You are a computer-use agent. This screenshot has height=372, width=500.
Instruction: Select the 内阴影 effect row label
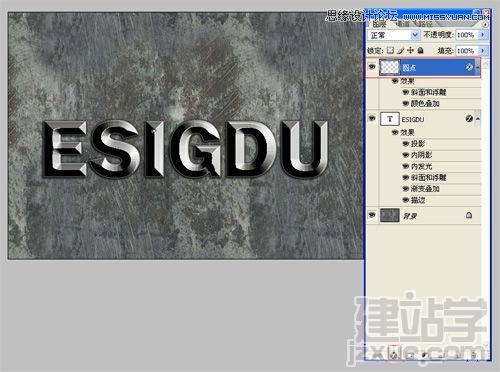tap(422, 155)
